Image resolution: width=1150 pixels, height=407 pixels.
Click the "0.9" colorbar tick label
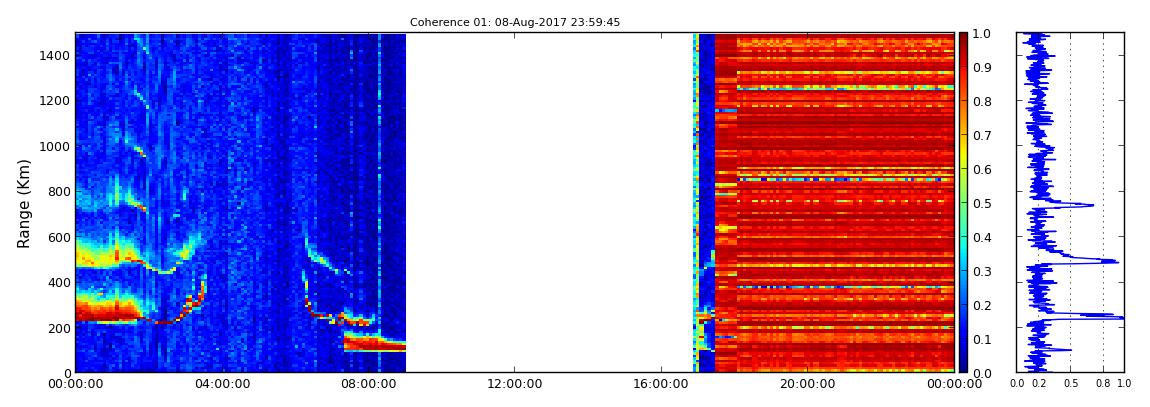click(x=983, y=67)
